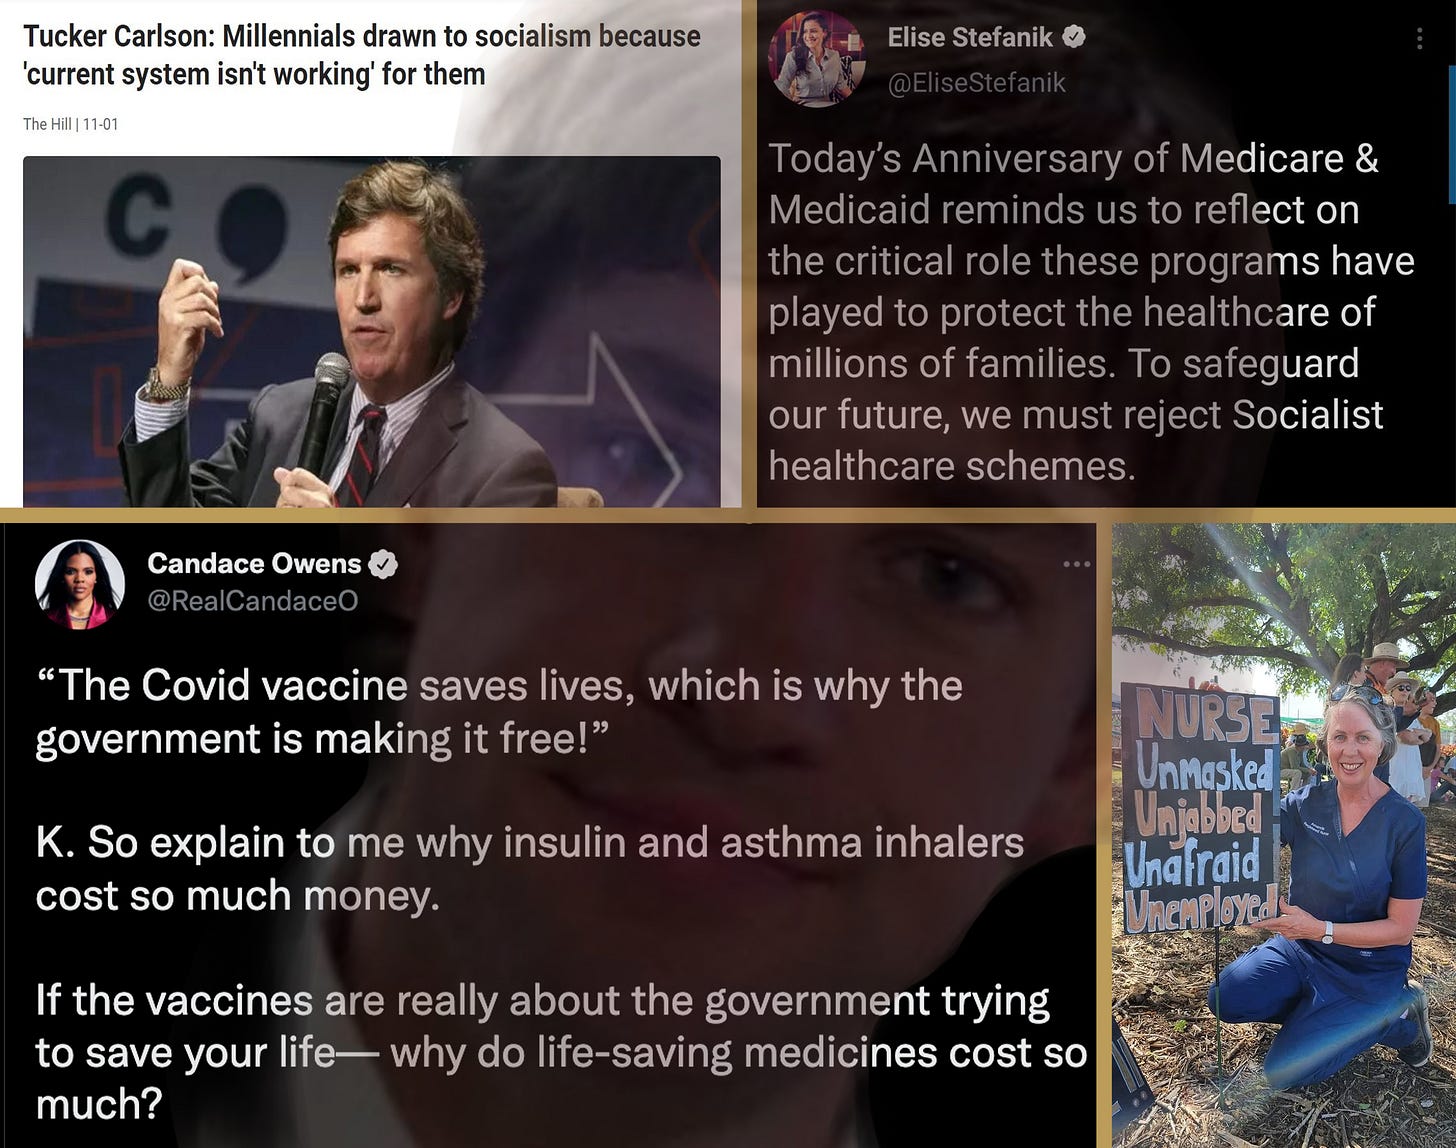Click the 11-01 article date
The height and width of the screenshot is (1148, 1456).
(x=101, y=124)
